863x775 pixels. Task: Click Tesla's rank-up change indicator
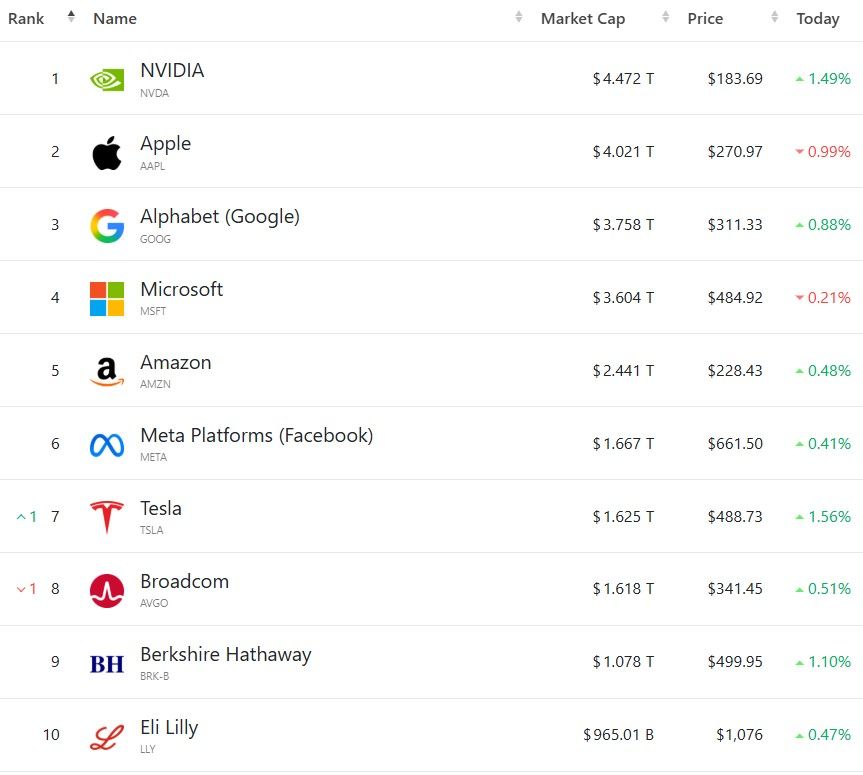(27, 517)
